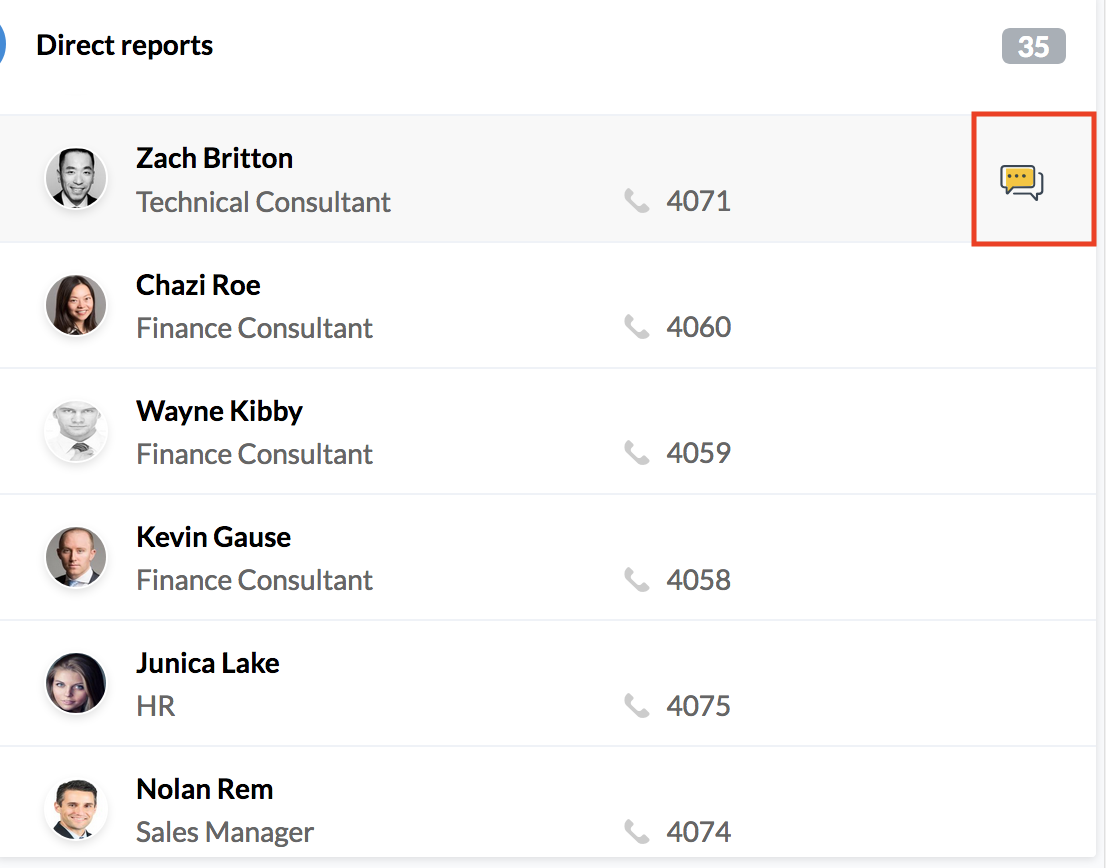
Task: Click phone icon beside extension 4075
Action: click(636, 705)
